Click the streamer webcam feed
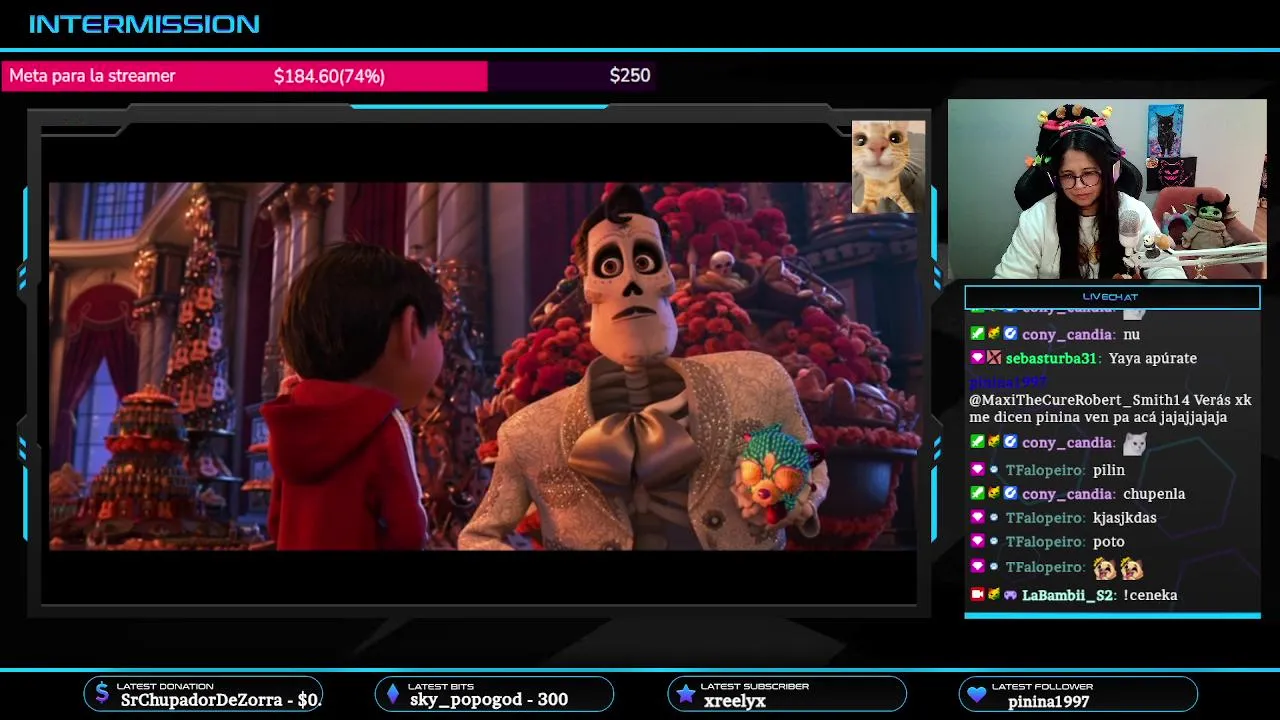The width and height of the screenshot is (1280, 720). click(1107, 189)
